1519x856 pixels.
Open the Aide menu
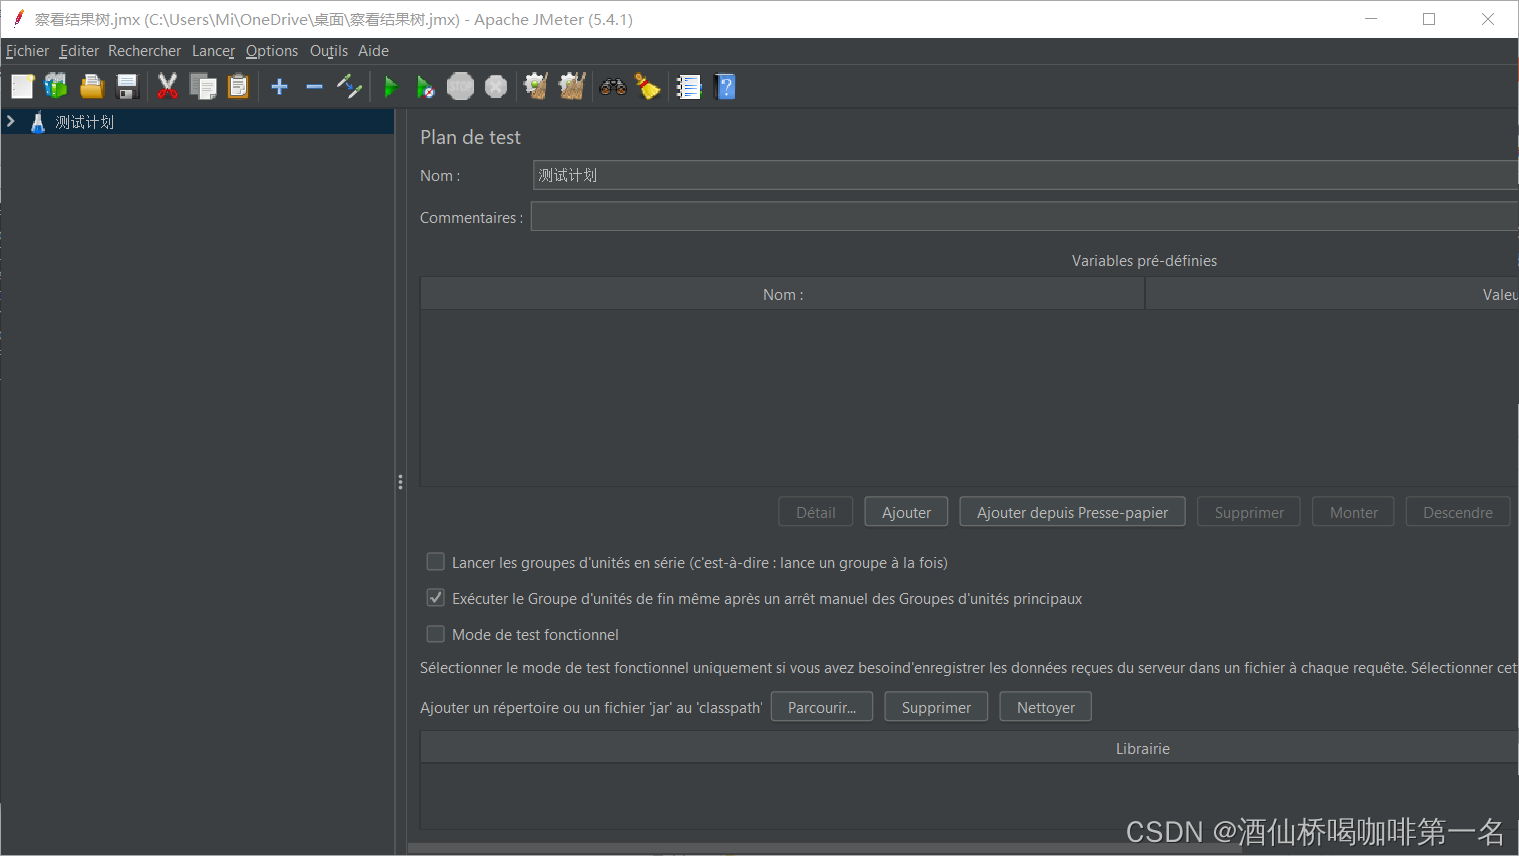tap(373, 51)
